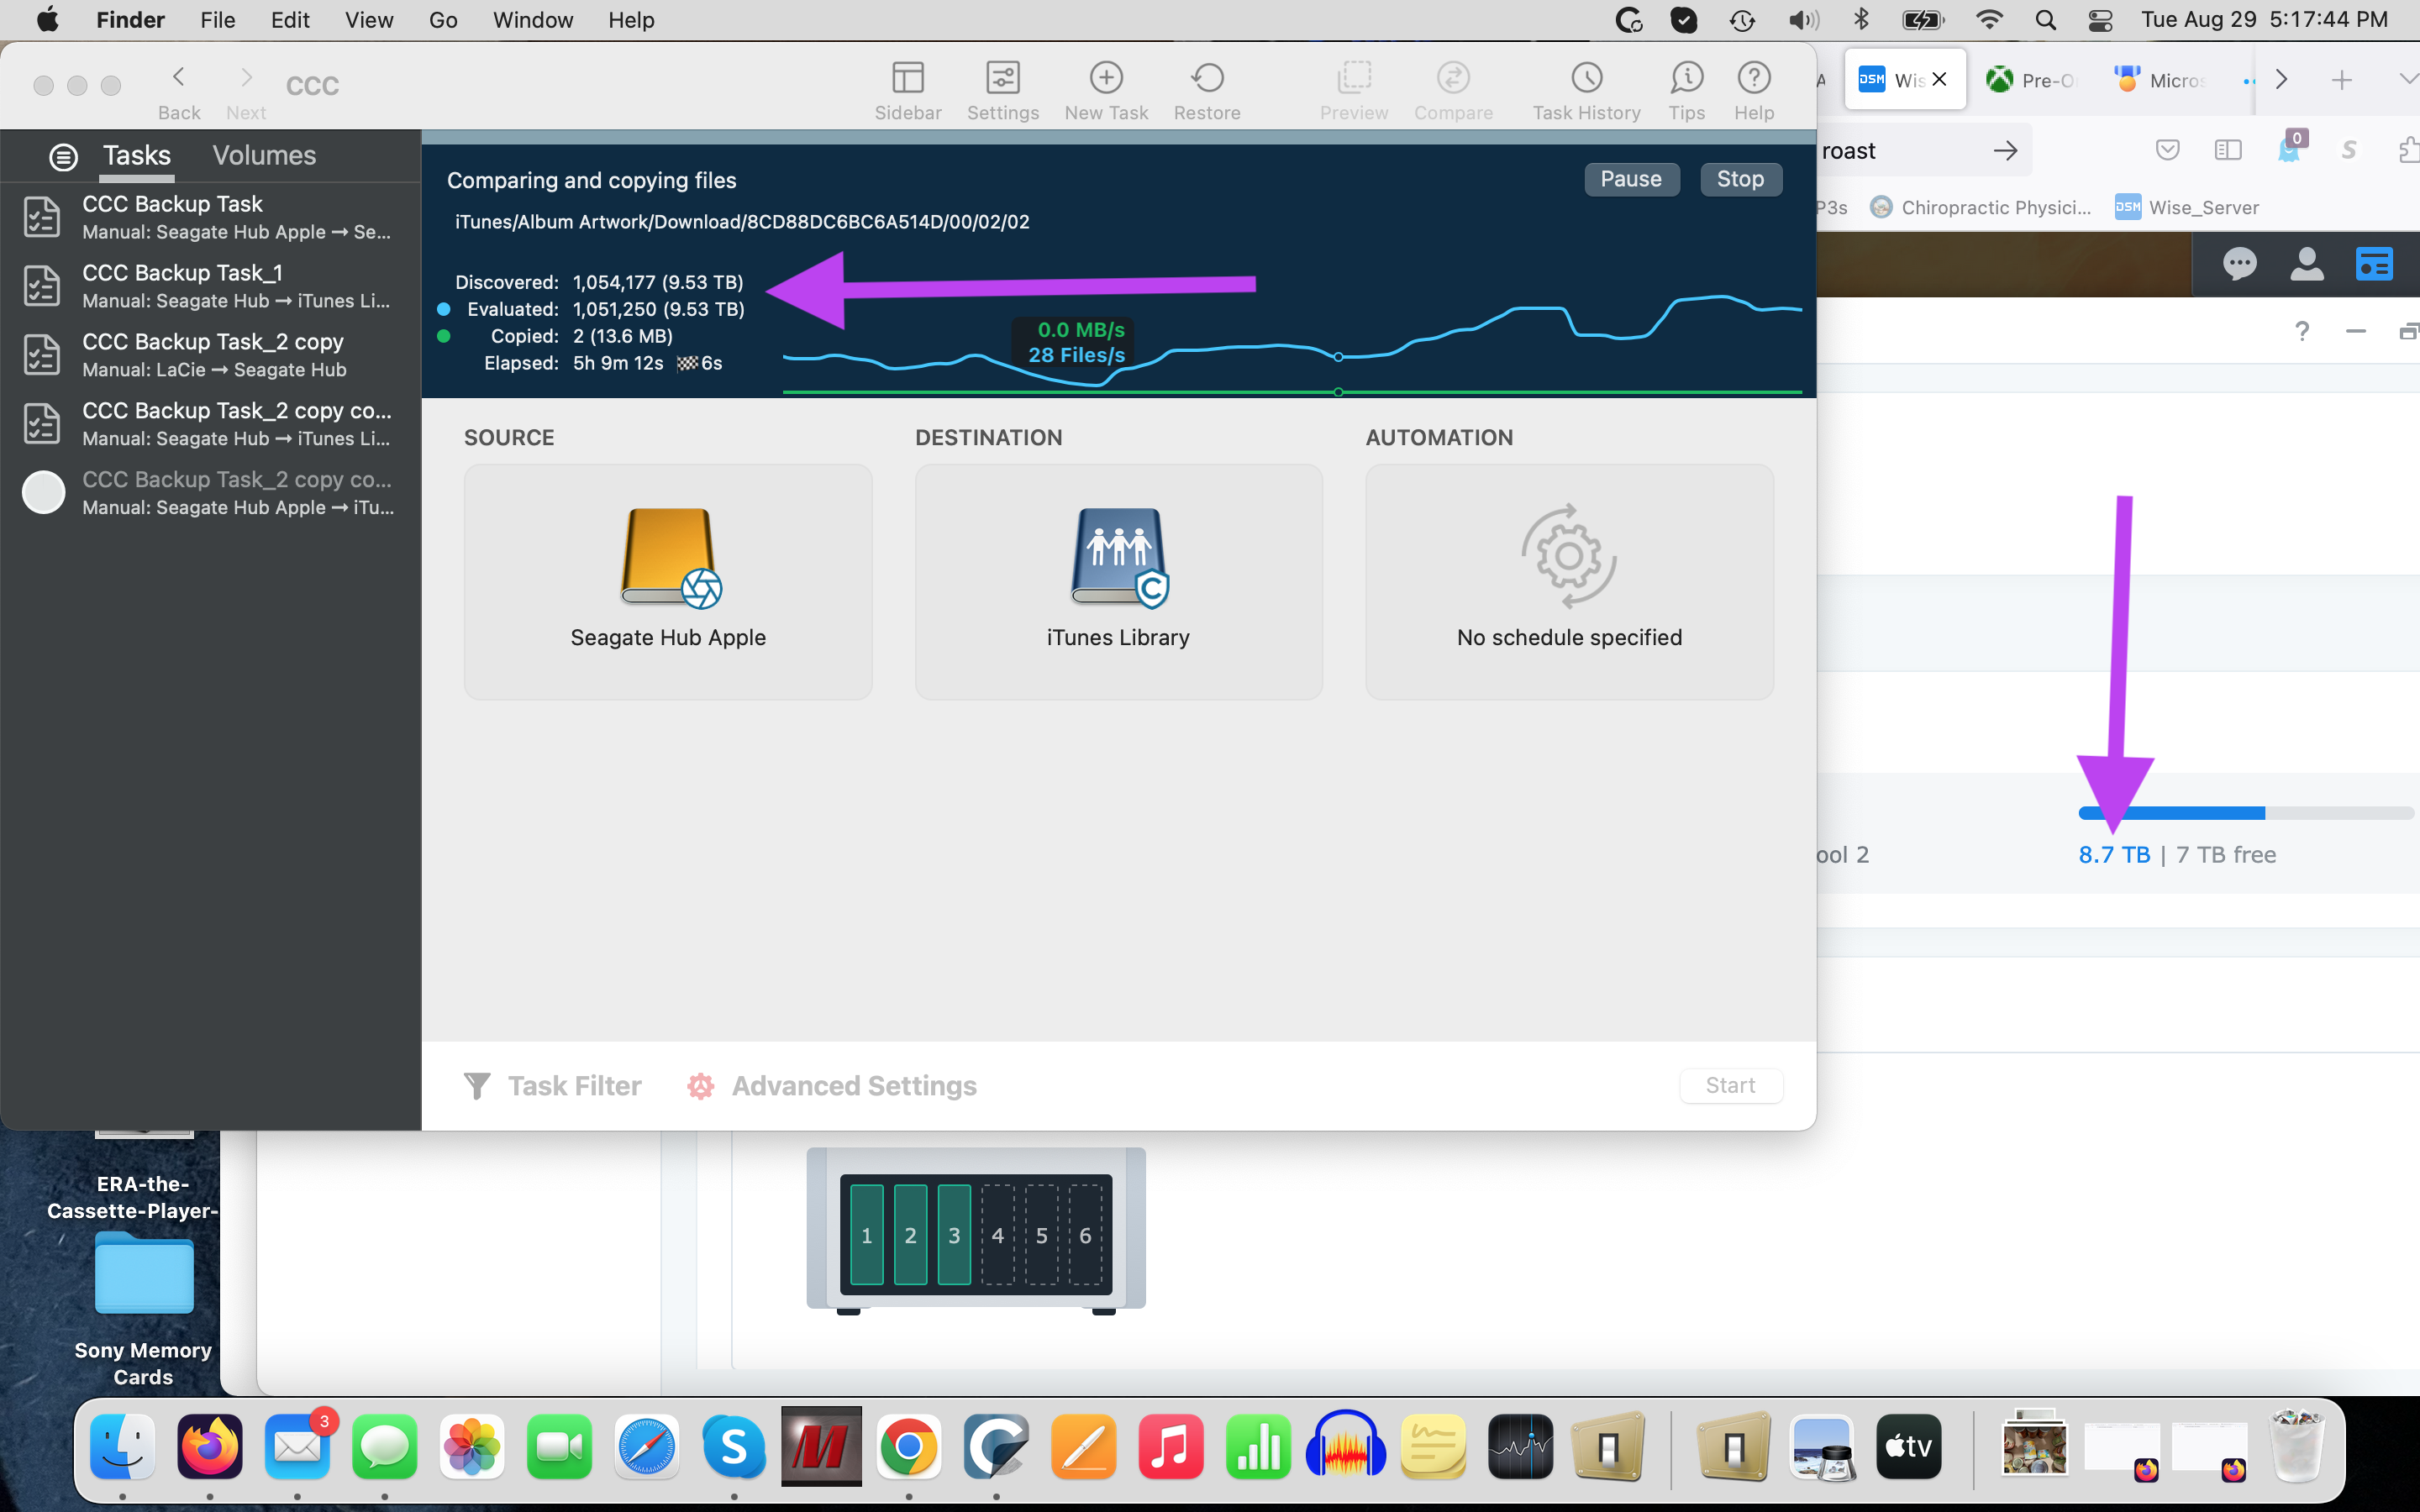Open the Restore tool

point(1206,89)
